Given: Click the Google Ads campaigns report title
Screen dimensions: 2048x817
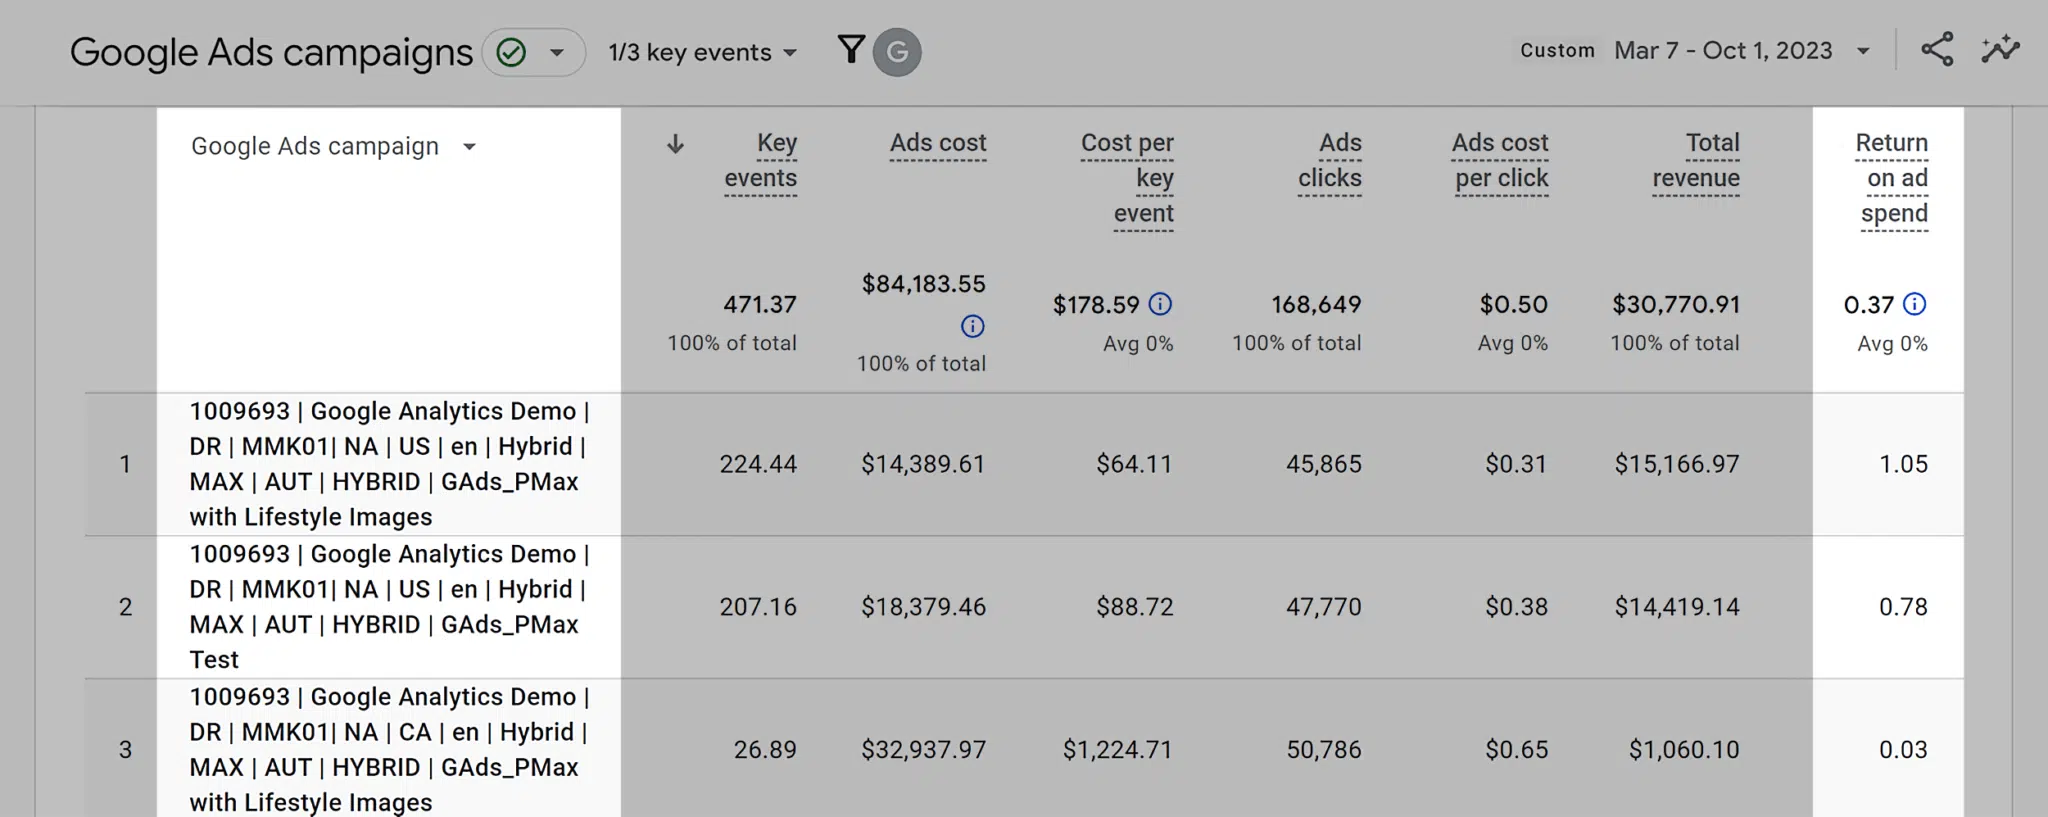Looking at the screenshot, I should (270, 51).
